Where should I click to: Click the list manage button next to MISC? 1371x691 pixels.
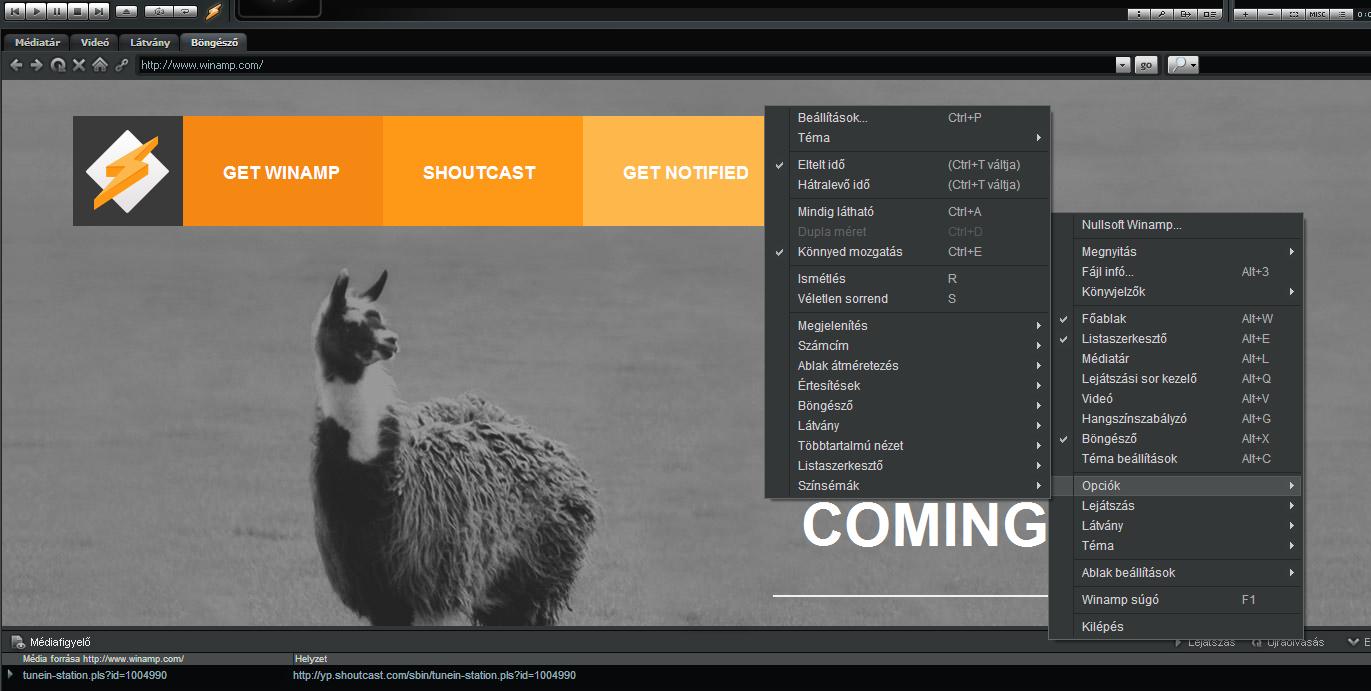pyautogui.click(x=1341, y=14)
